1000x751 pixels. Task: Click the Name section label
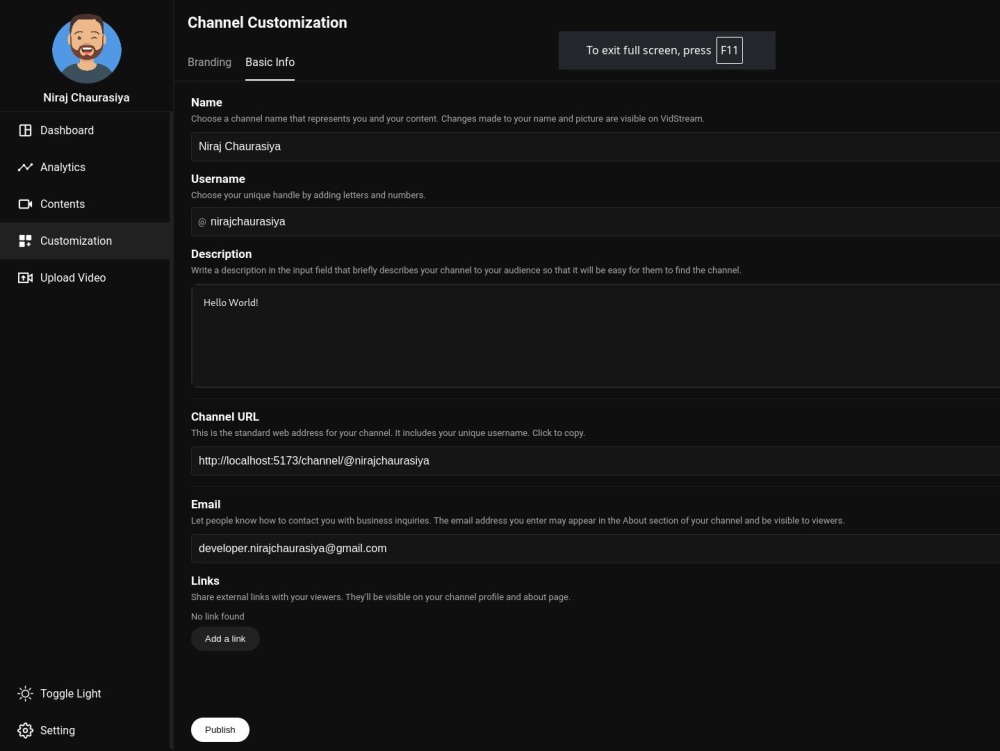tap(207, 103)
